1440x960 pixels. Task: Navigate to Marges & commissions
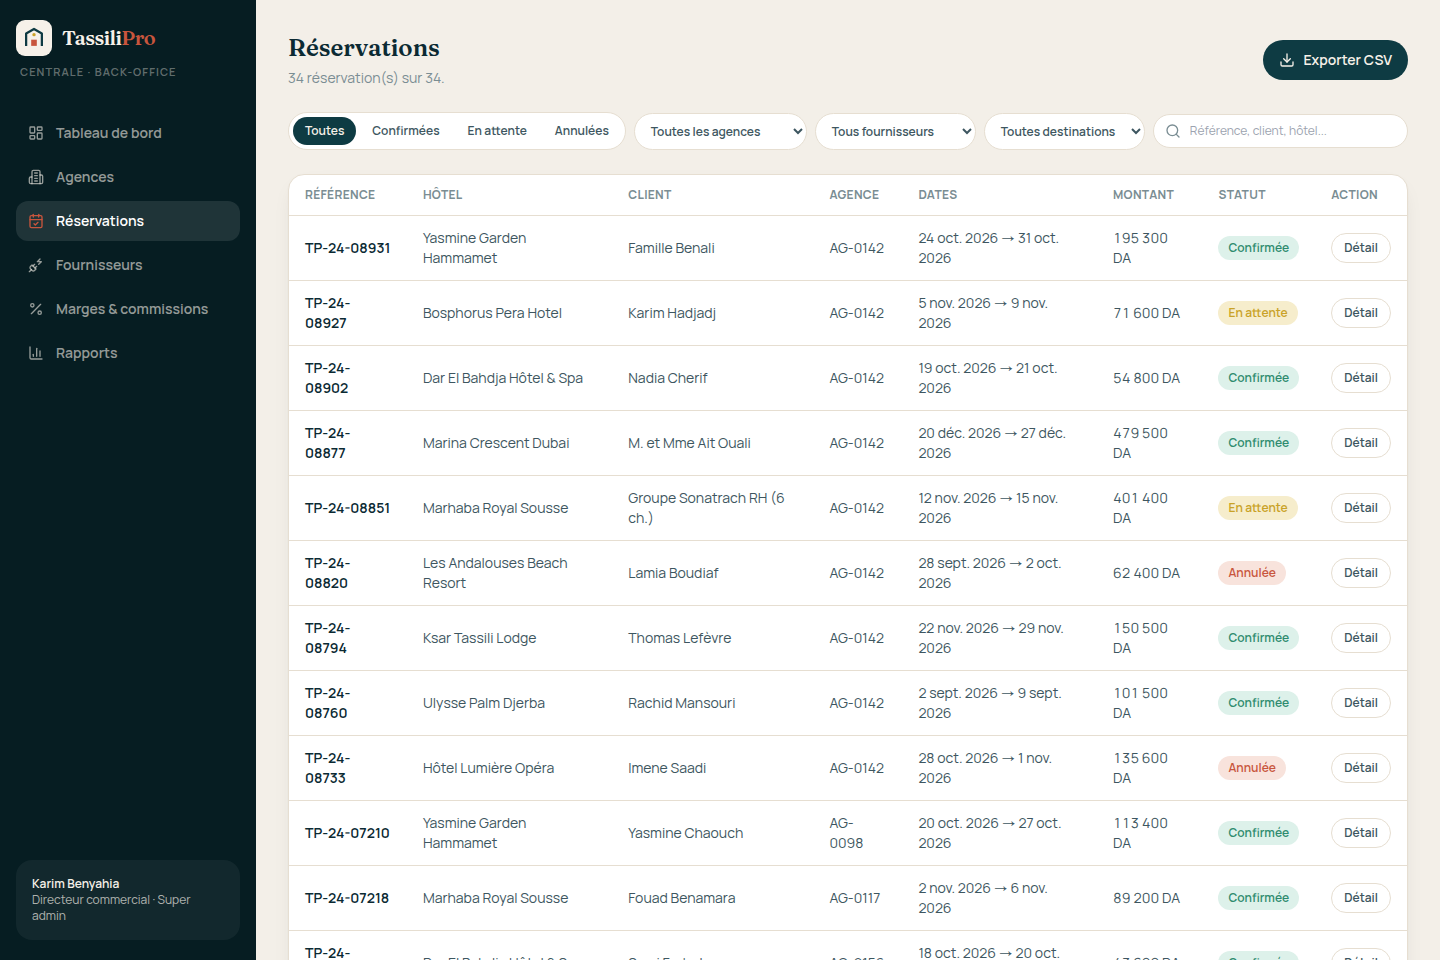[128, 309]
